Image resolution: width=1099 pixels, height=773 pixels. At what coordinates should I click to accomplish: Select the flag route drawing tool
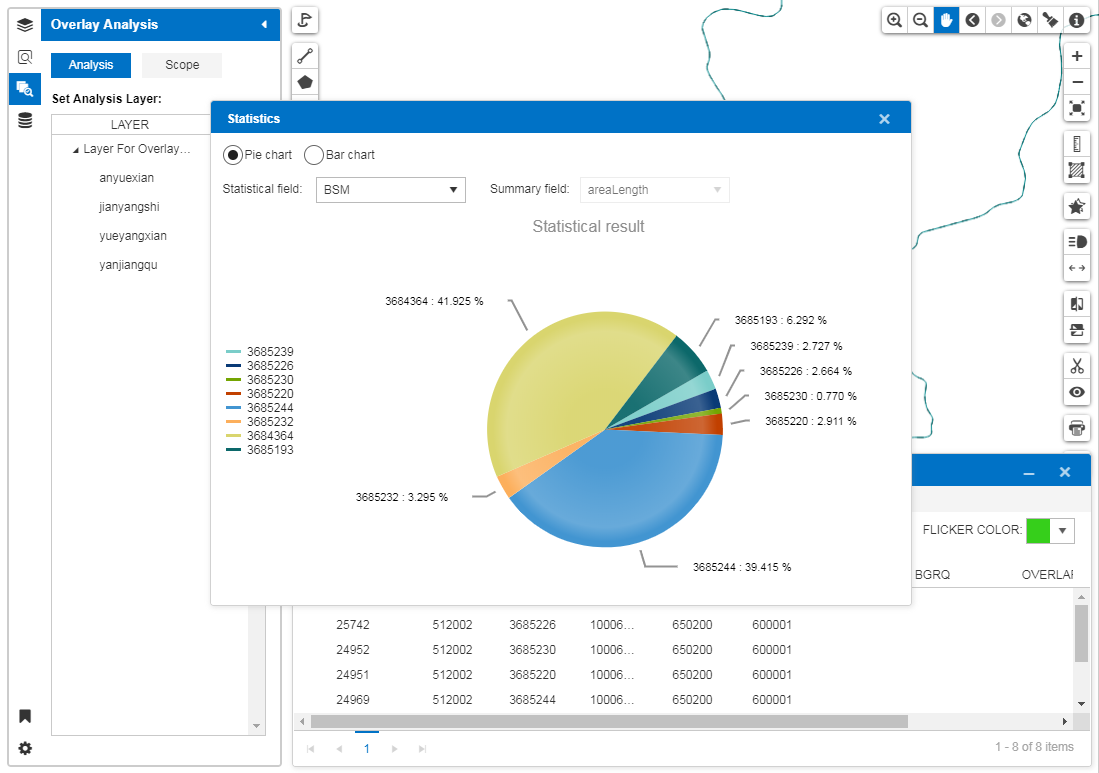pyautogui.click(x=305, y=20)
